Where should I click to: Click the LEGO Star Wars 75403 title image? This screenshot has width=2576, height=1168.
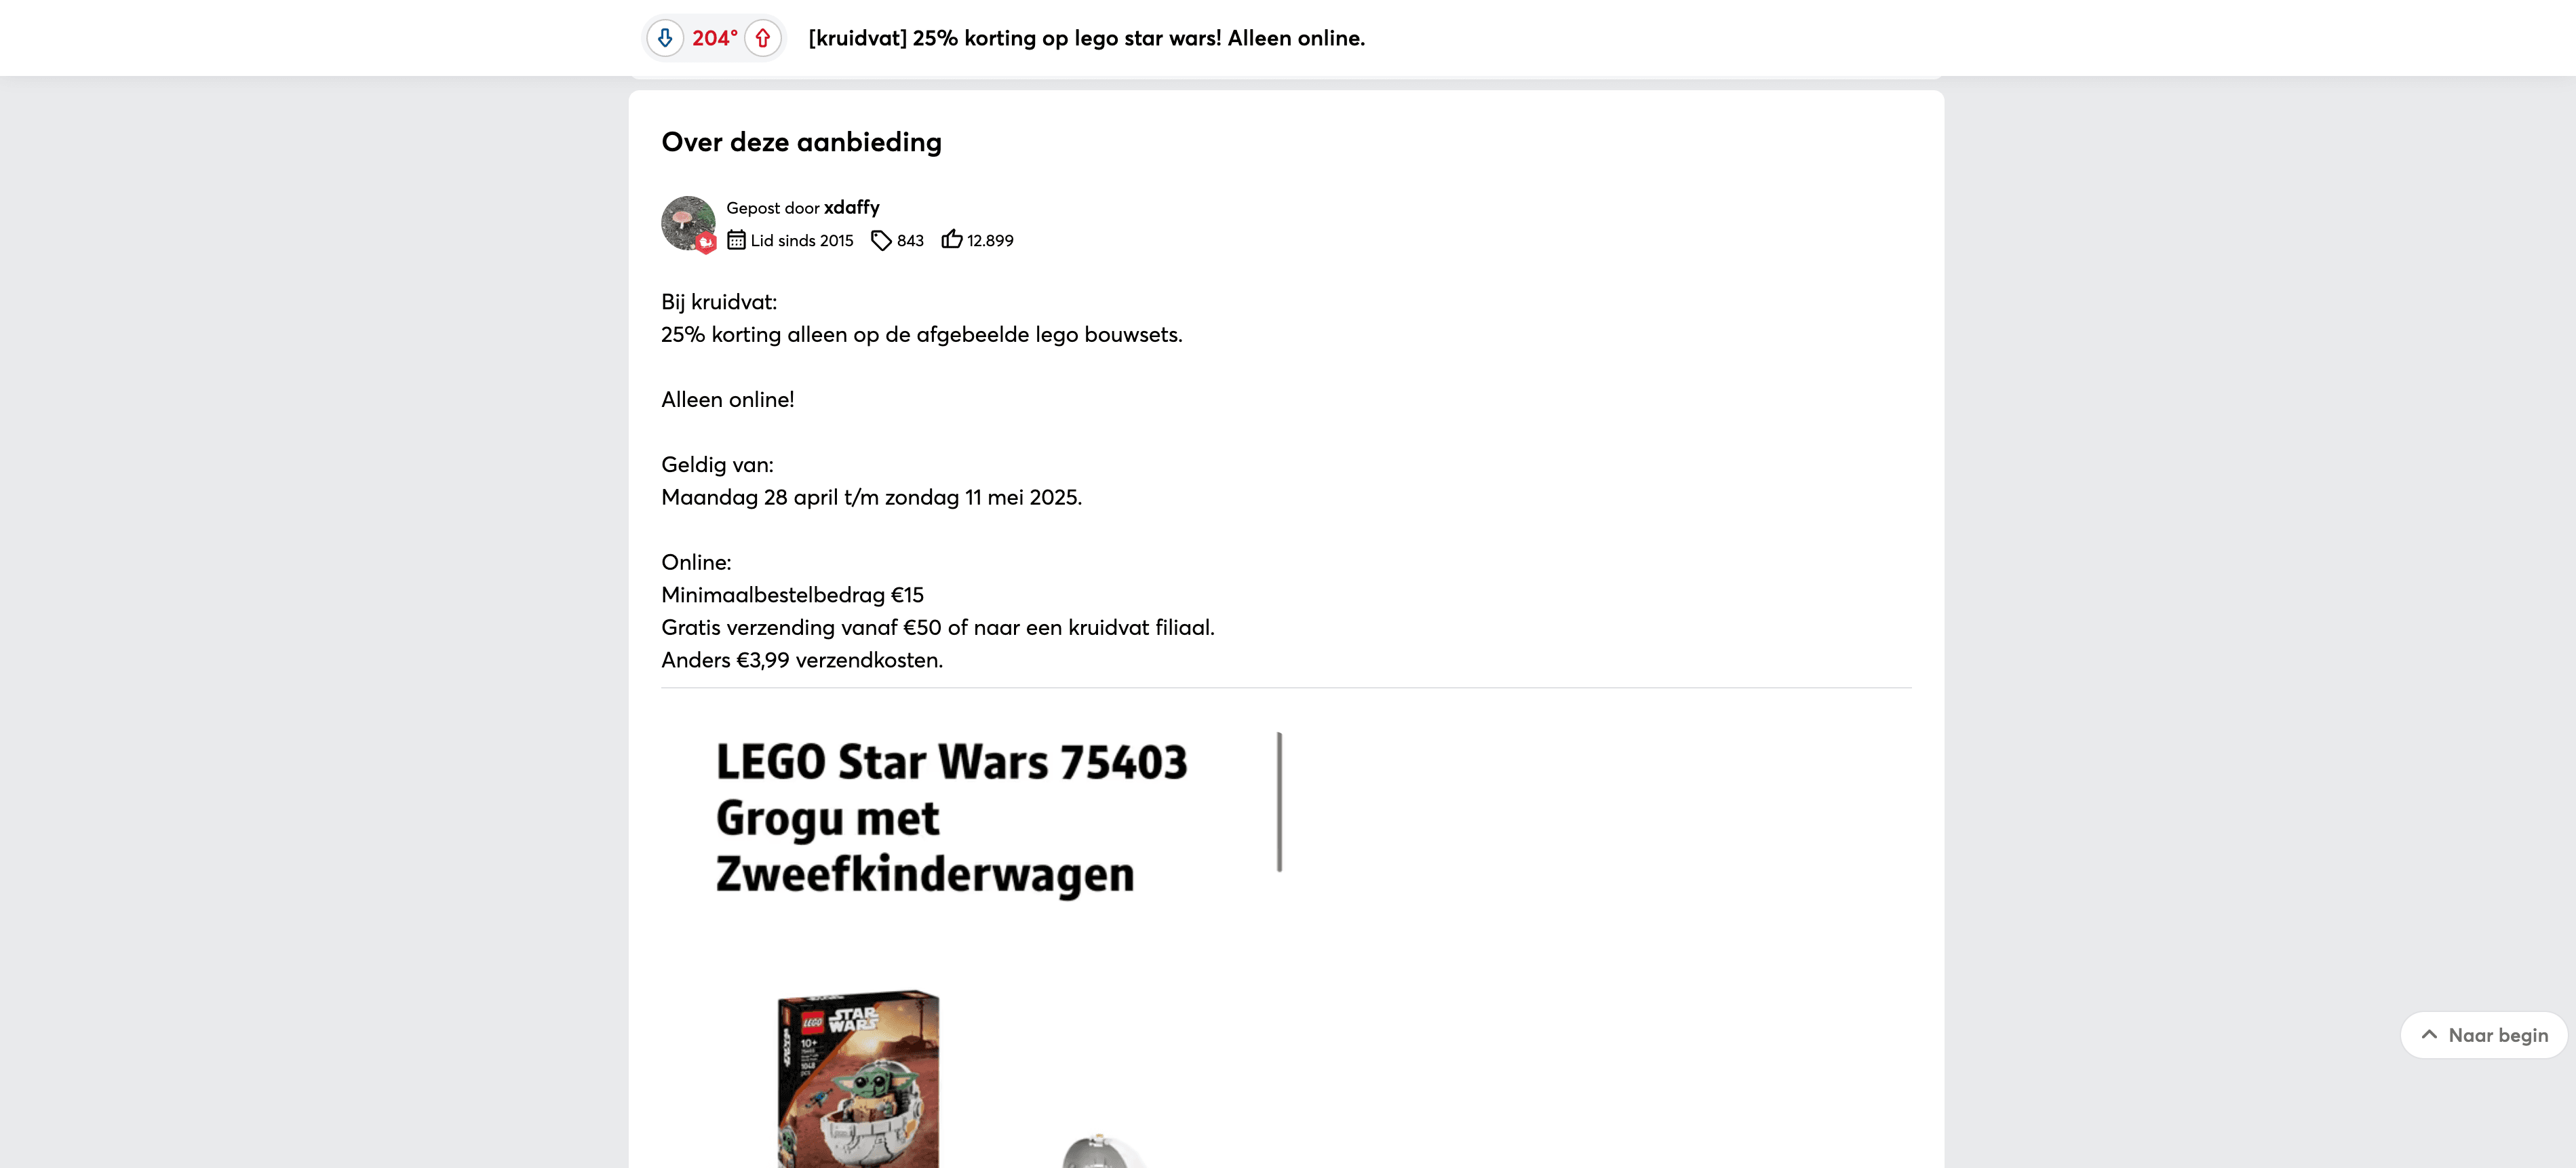952,817
